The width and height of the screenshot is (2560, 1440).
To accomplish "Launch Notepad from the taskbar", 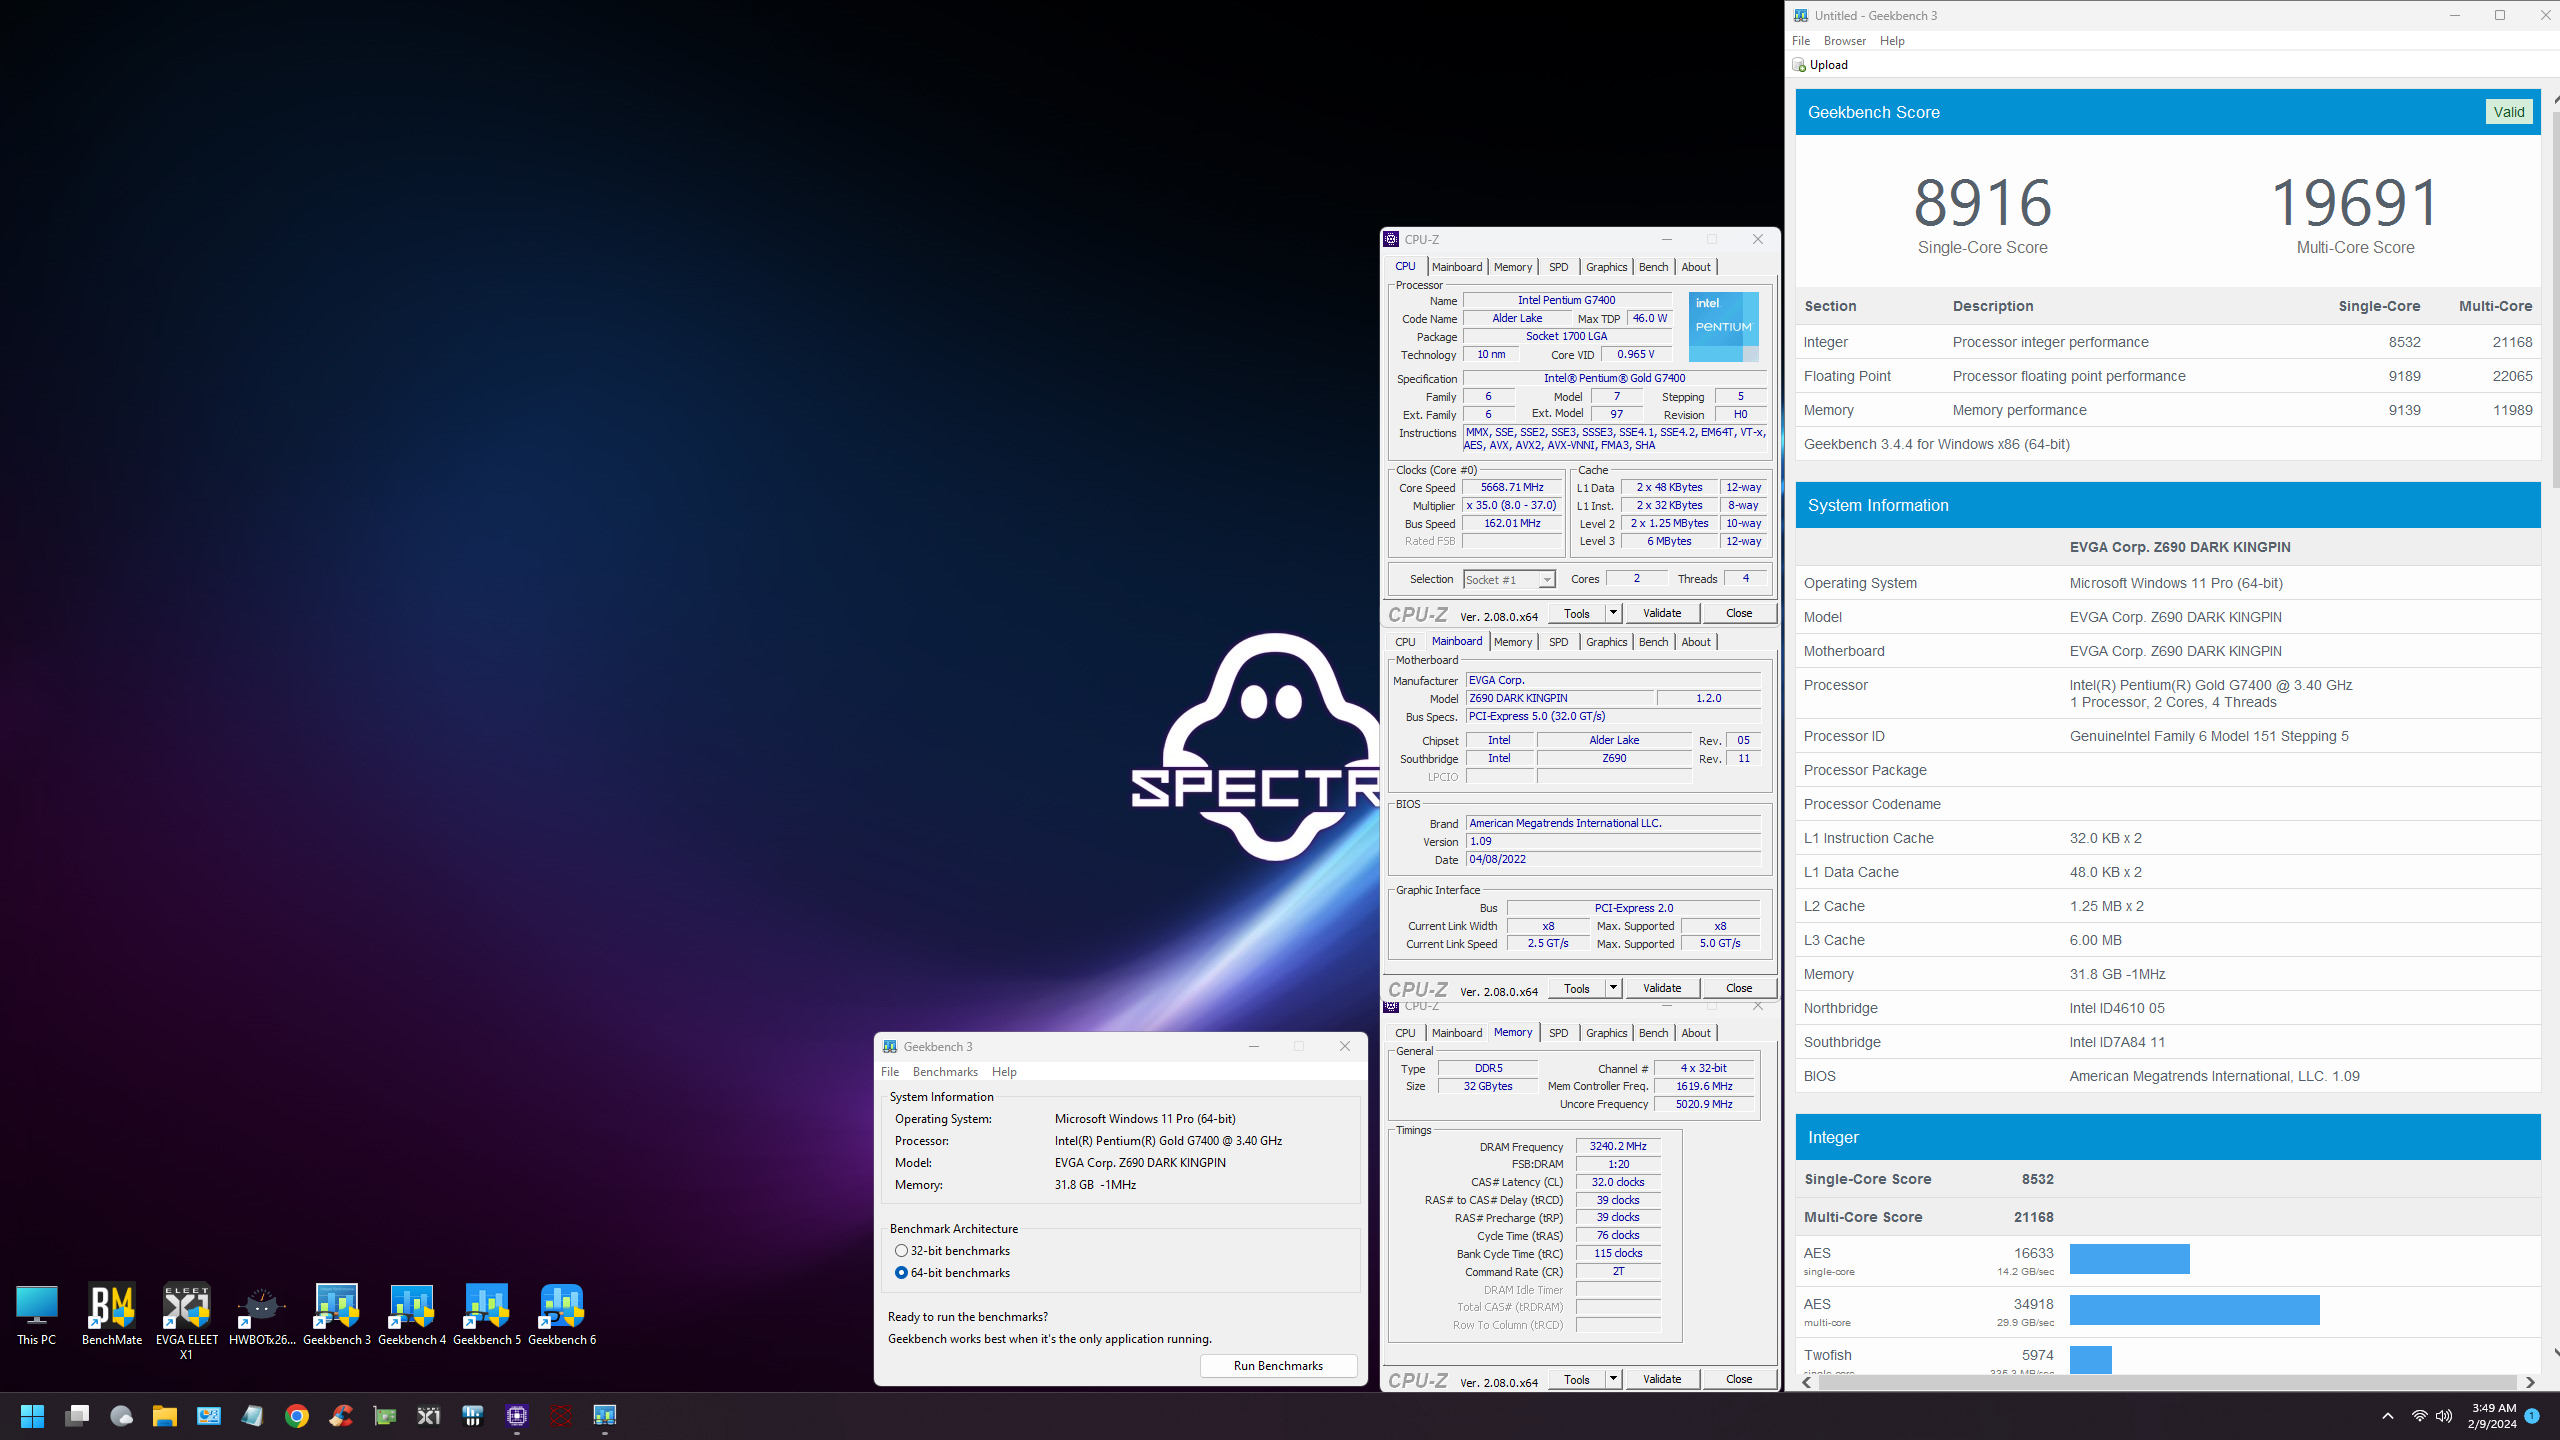I will coord(253,1416).
